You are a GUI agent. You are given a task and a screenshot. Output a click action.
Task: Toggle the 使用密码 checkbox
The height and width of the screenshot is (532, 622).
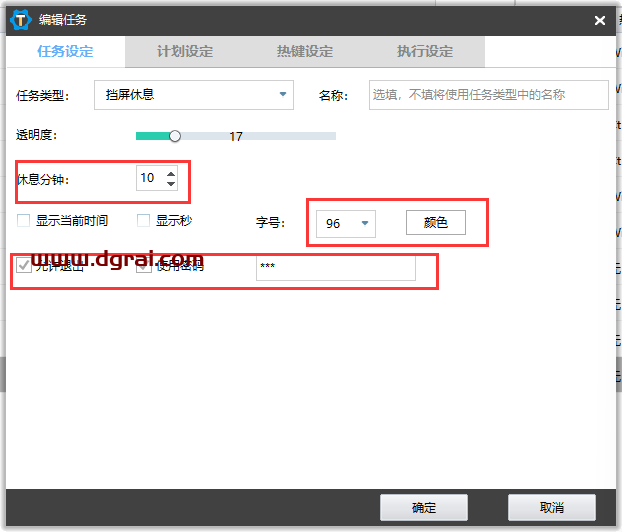click(144, 267)
